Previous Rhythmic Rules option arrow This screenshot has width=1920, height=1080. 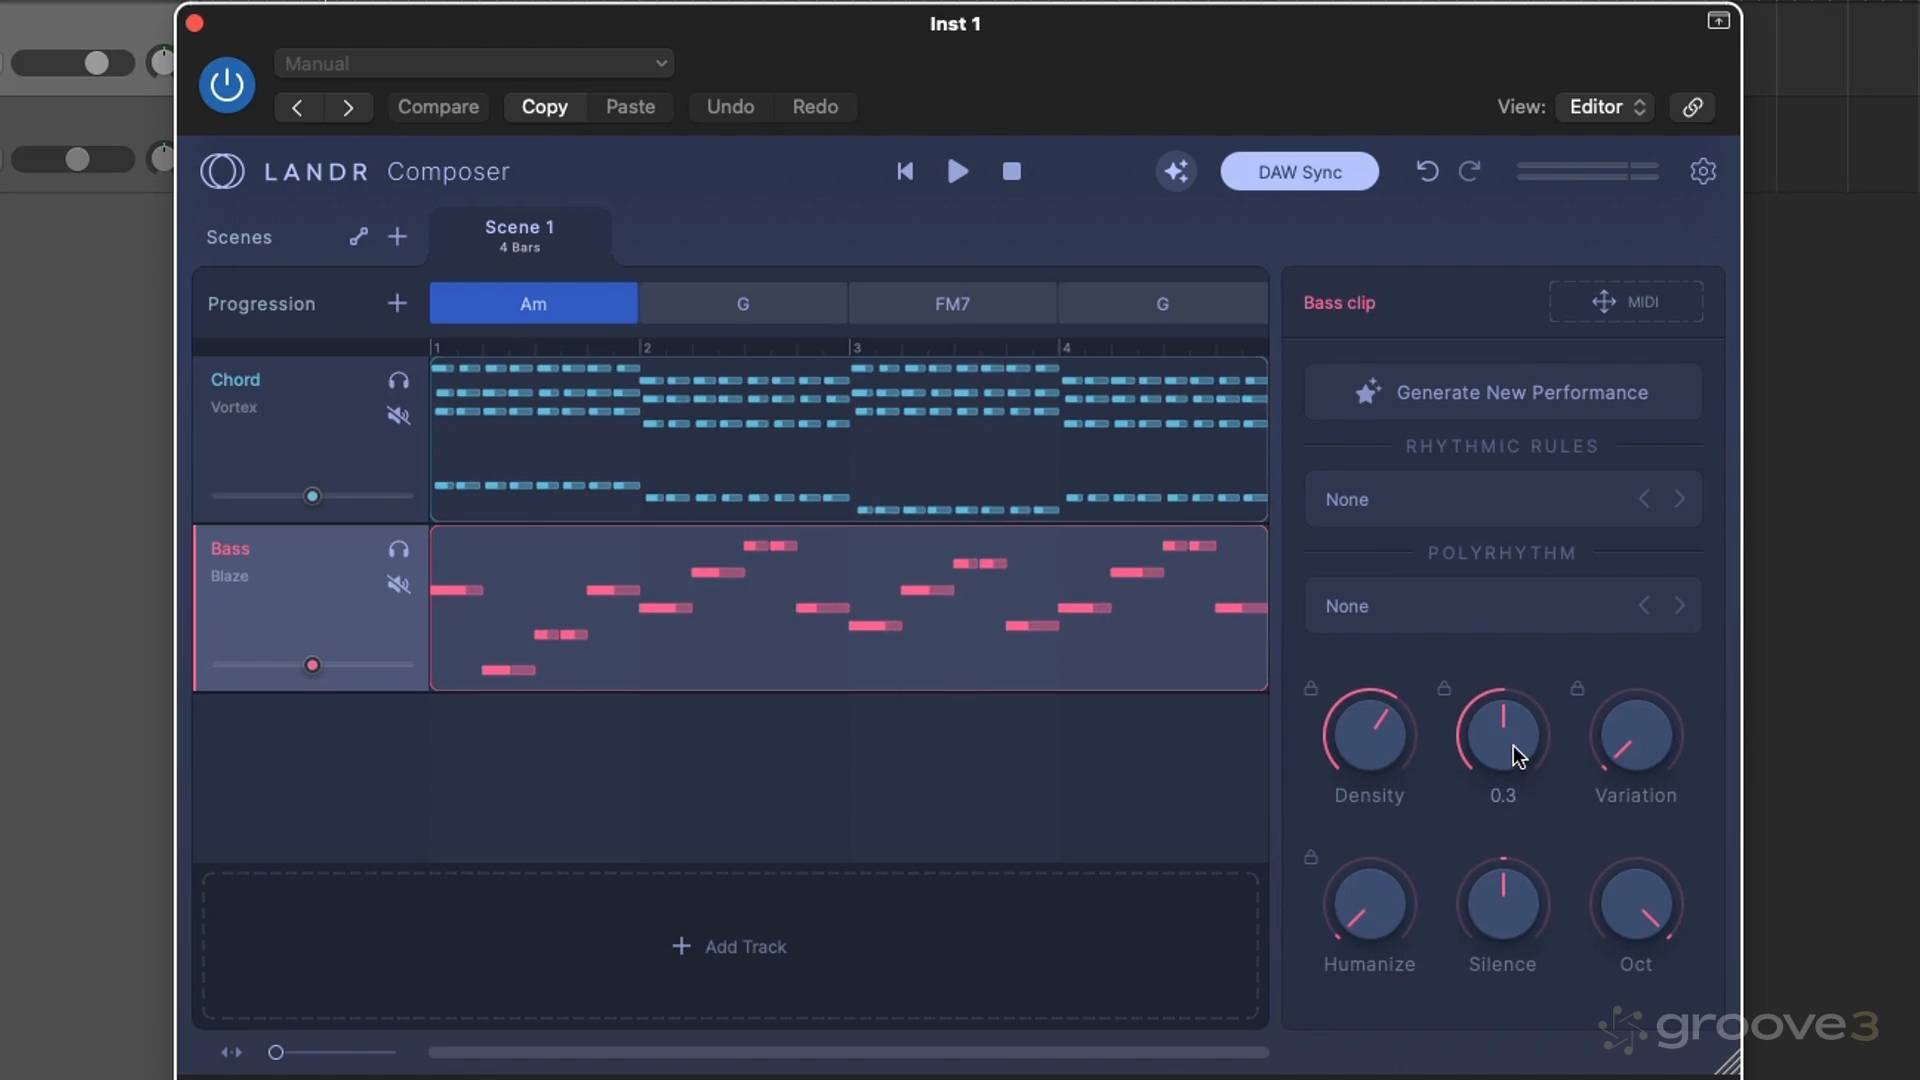pyautogui.click(x=1644, y=499)
